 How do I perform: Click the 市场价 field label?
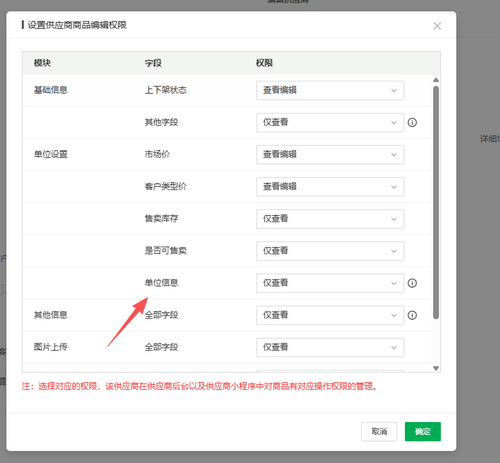157,154
